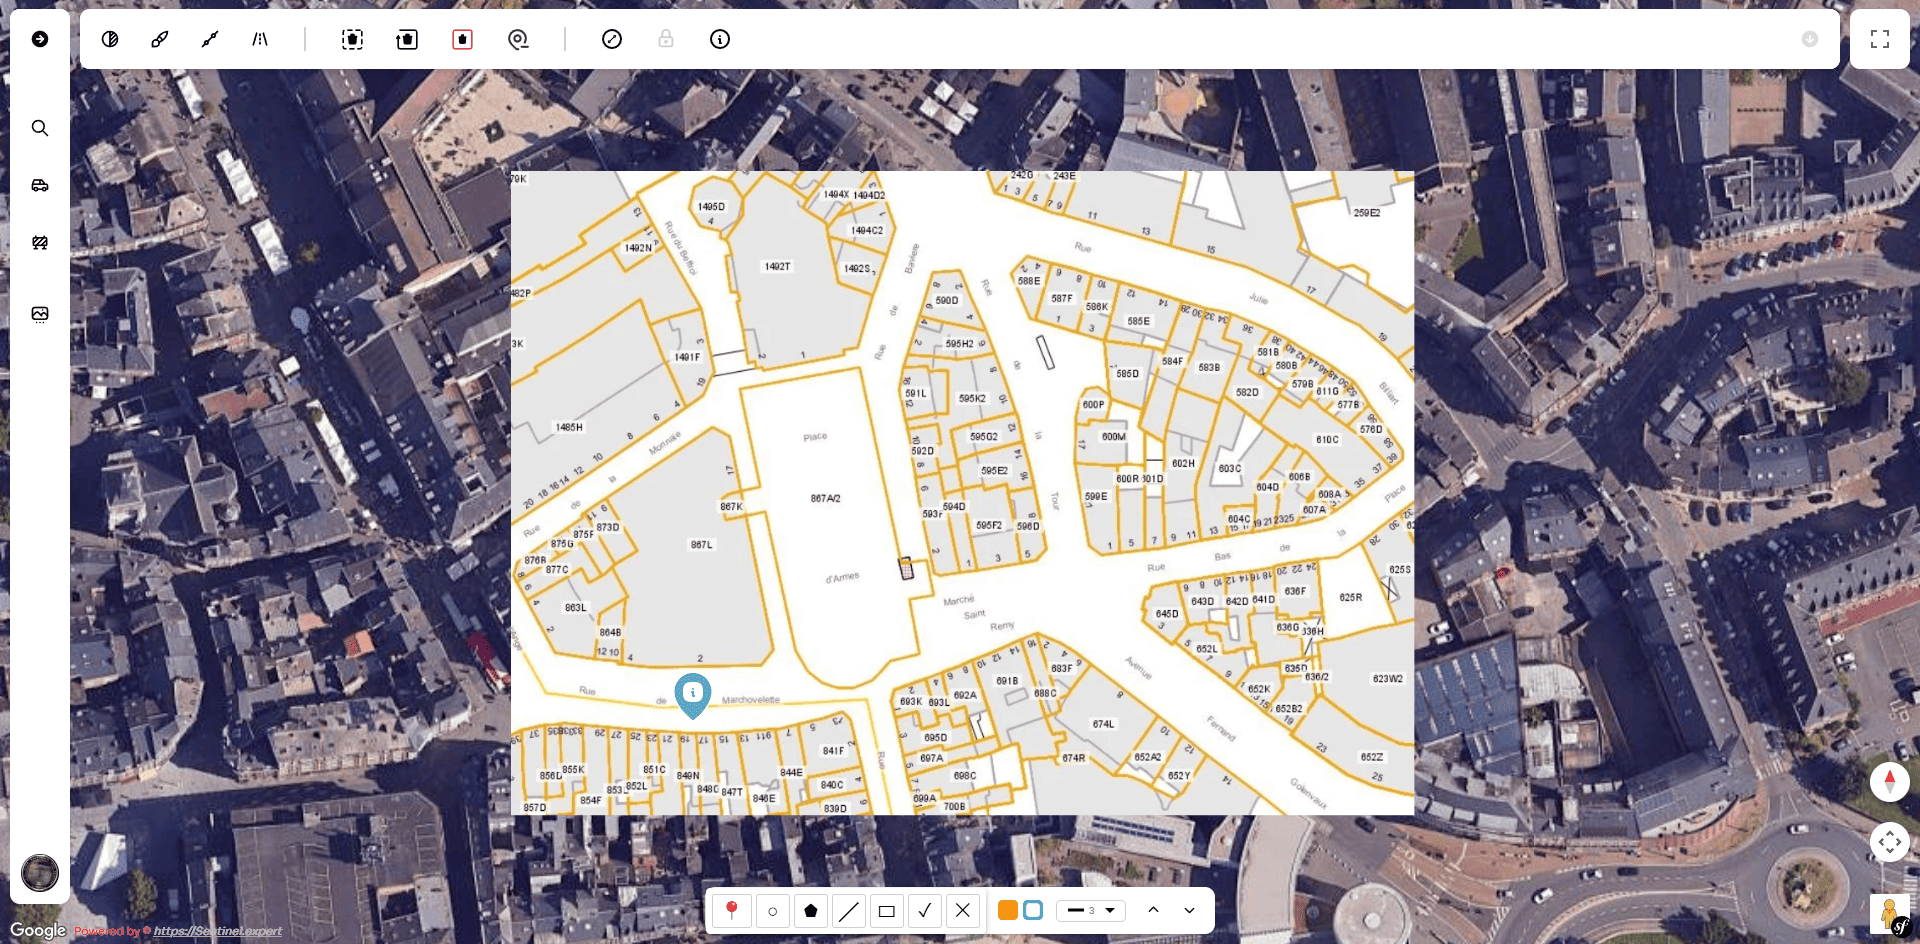This screenshot has height=944, width=1920.
Task: Select the paintbrush tool in top toolbar
Action: click(x=160, y=39)
